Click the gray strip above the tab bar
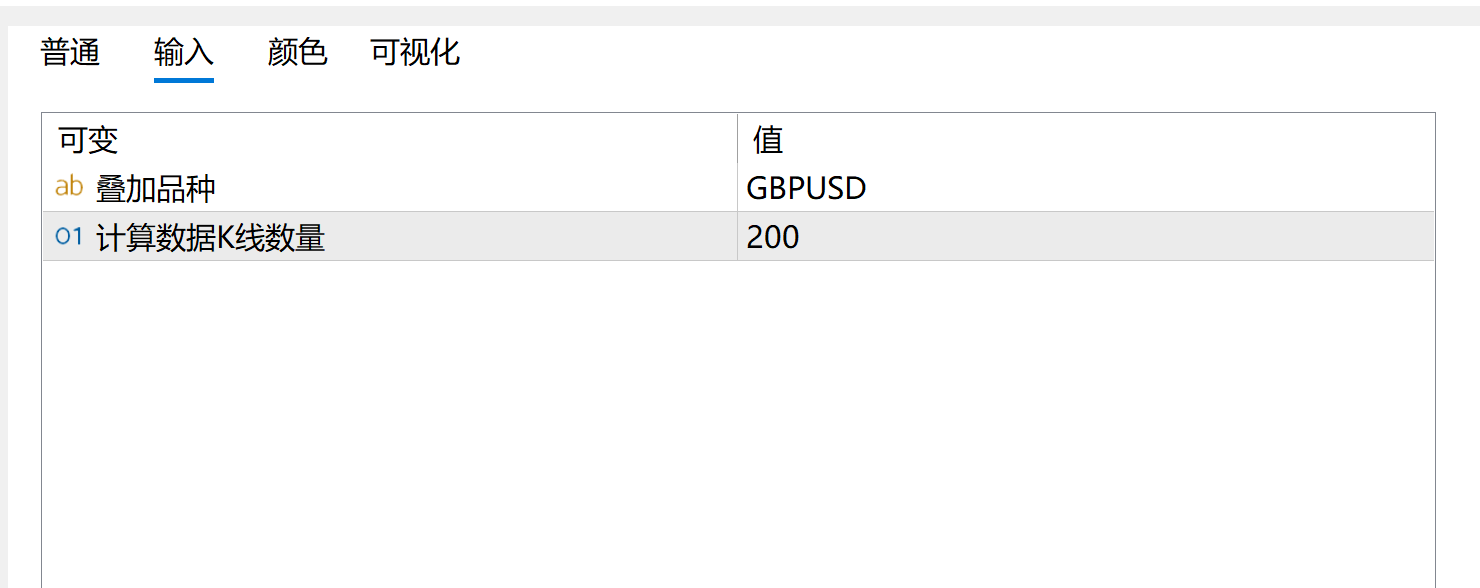The image size is (1480, 588). coord(740,14)
